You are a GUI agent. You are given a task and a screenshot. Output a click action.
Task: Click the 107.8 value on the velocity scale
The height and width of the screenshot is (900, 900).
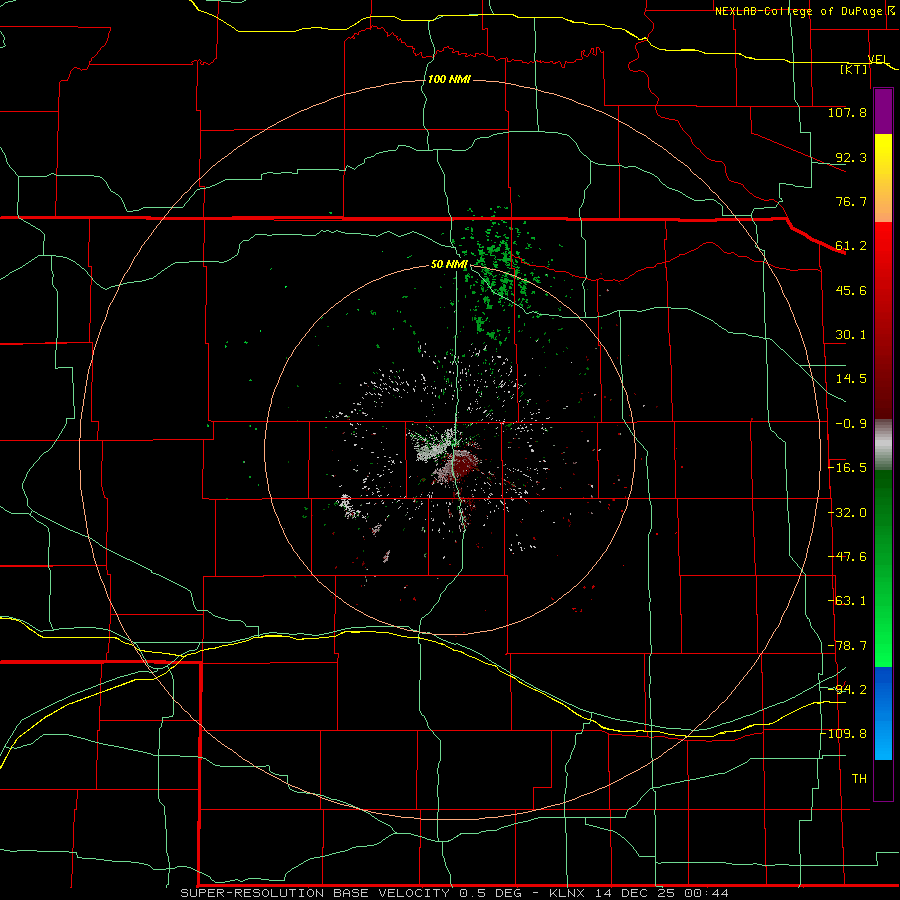[847, 112]
